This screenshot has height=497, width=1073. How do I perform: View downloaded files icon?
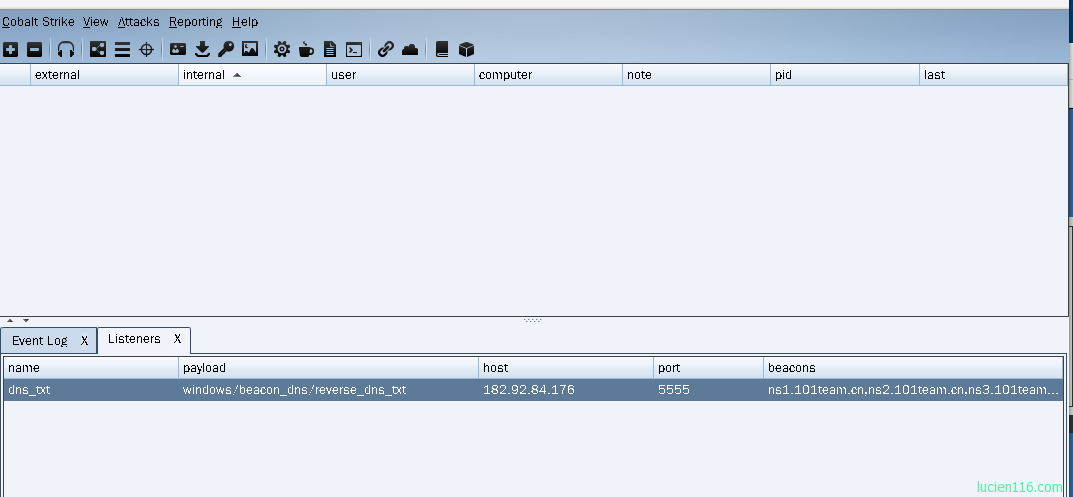(x=202, y=49)
